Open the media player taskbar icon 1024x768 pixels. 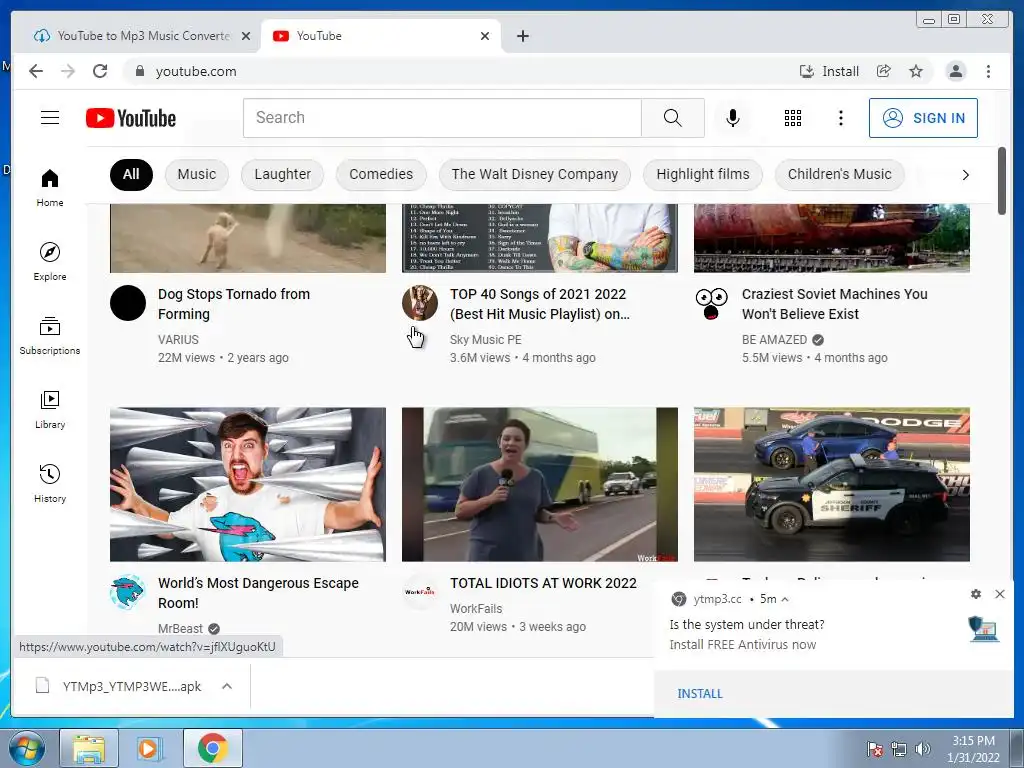coord(150,748)
